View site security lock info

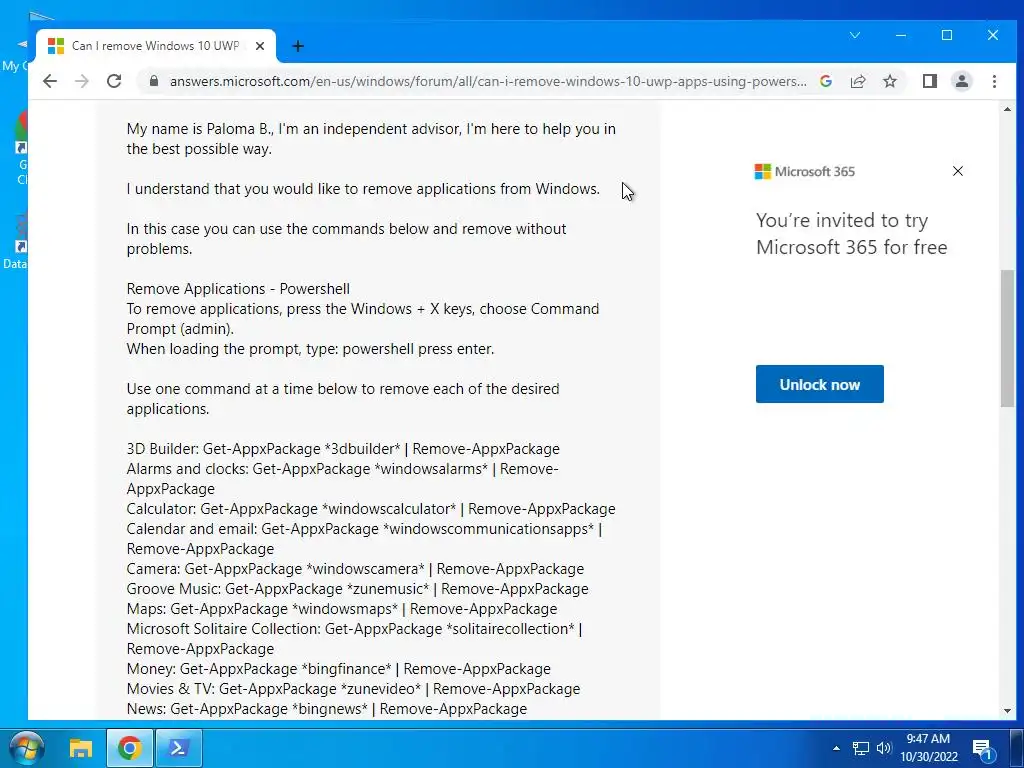coord(153,81)
